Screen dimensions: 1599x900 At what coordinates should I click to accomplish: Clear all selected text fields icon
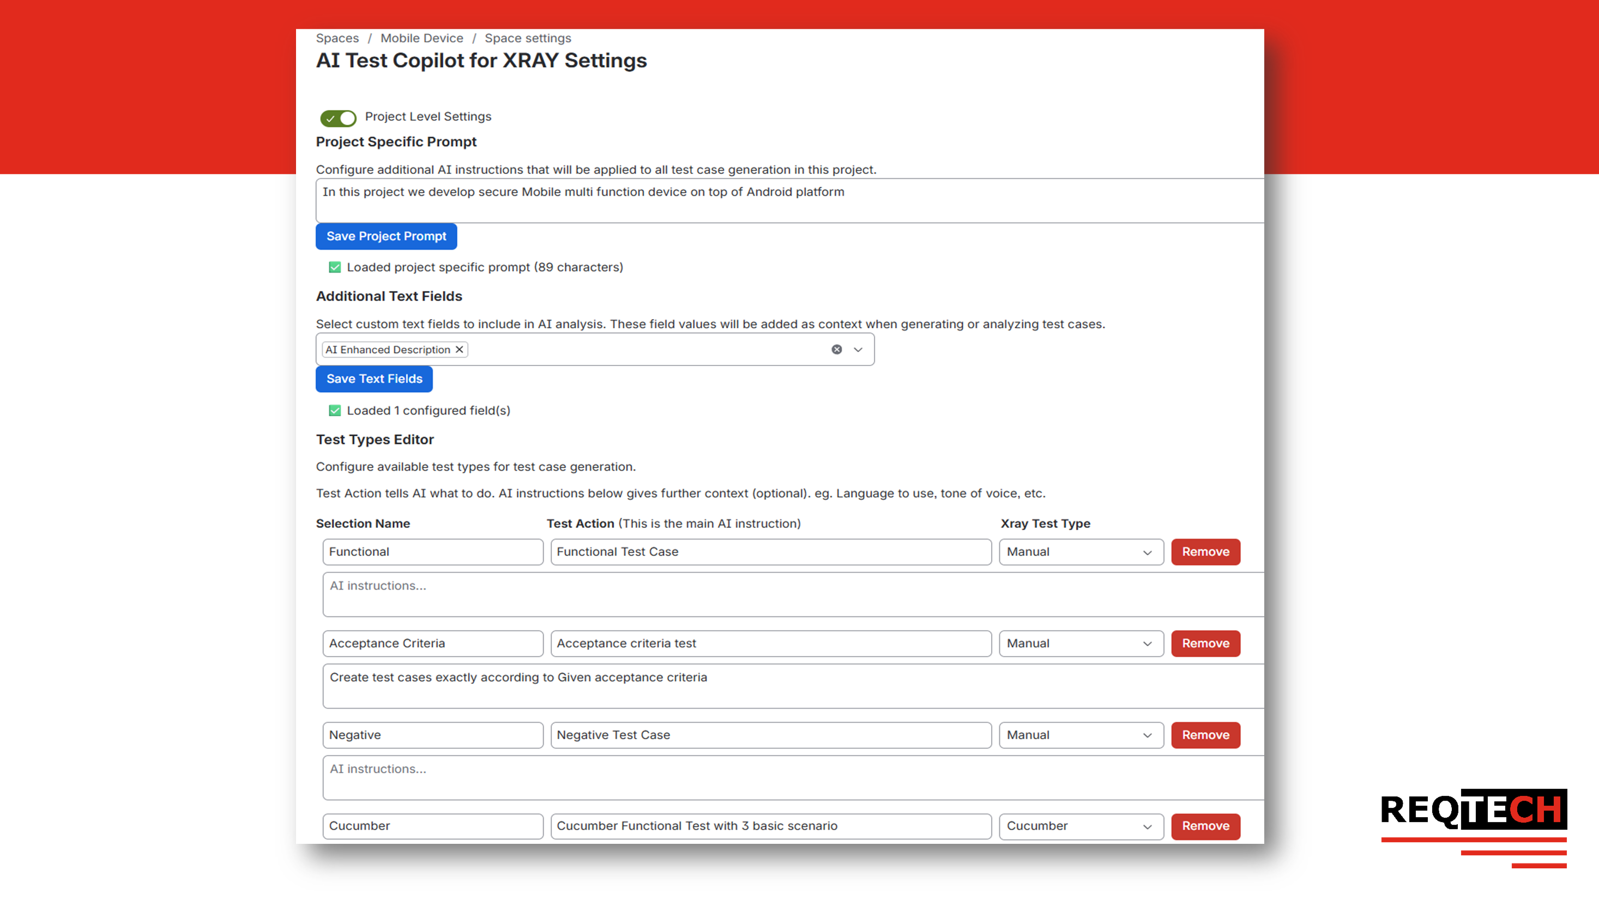837,350
